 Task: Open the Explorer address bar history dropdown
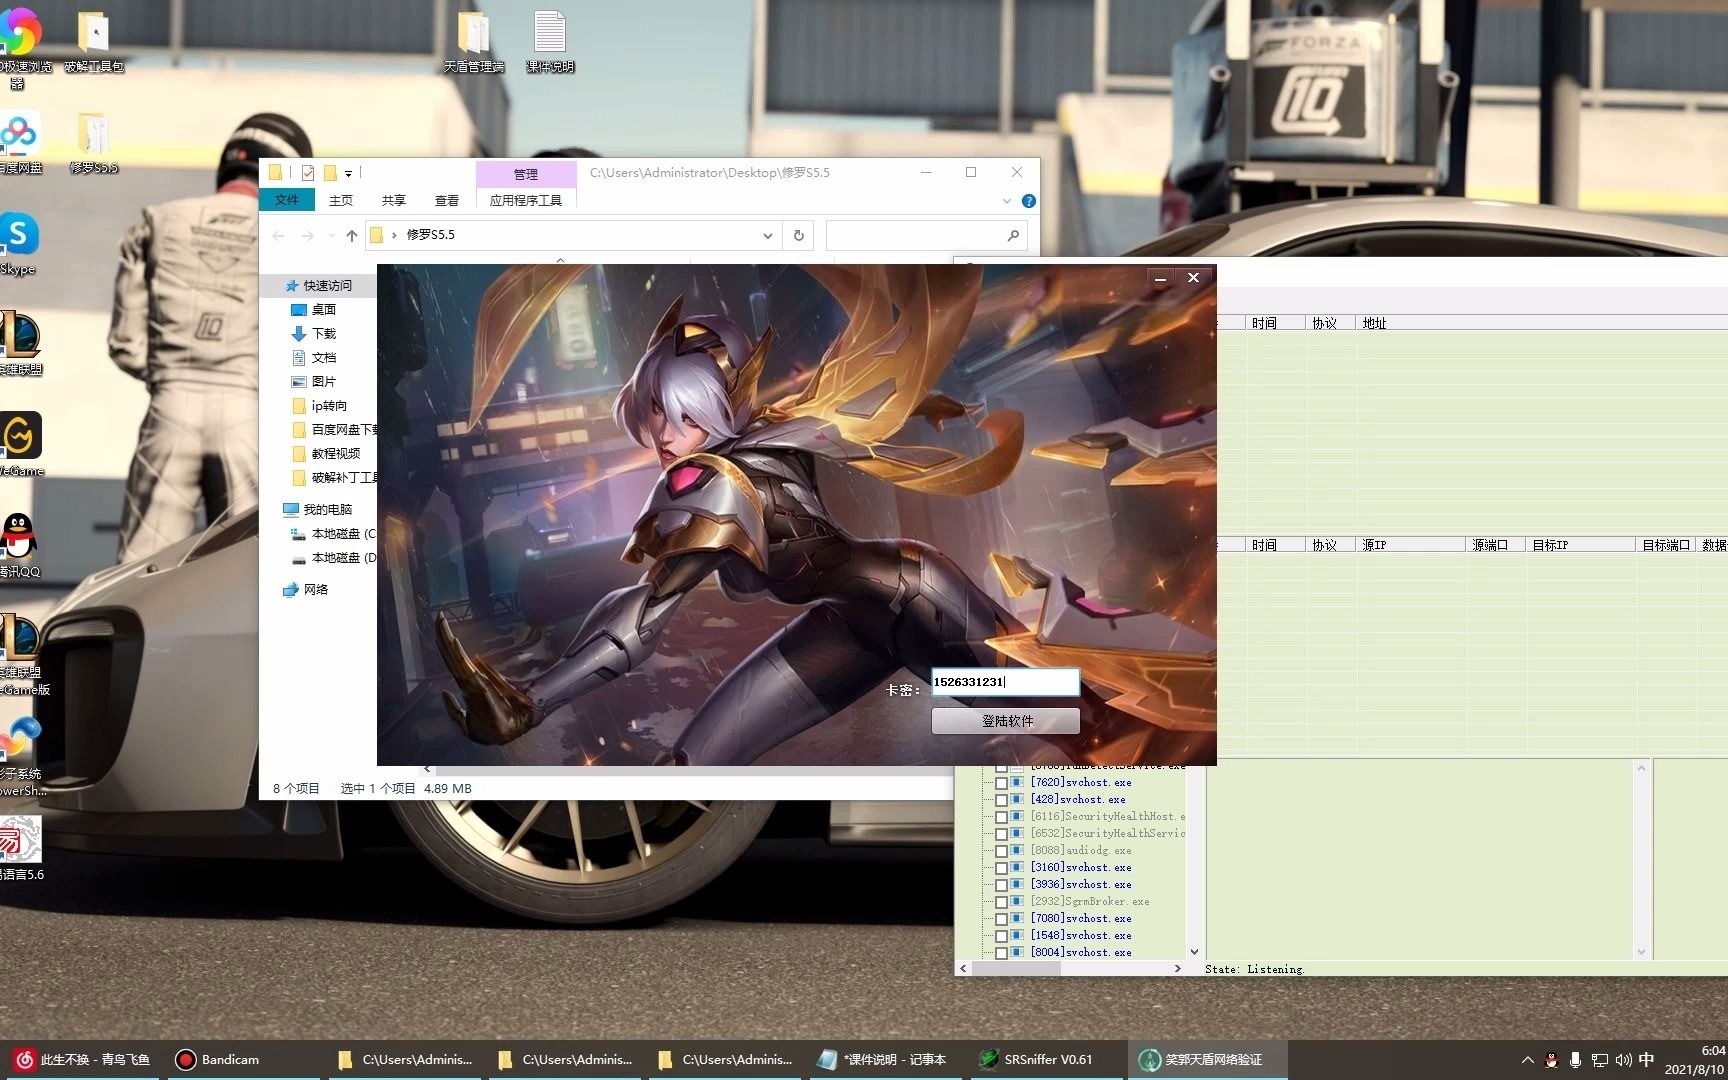[x=767, y=235]
